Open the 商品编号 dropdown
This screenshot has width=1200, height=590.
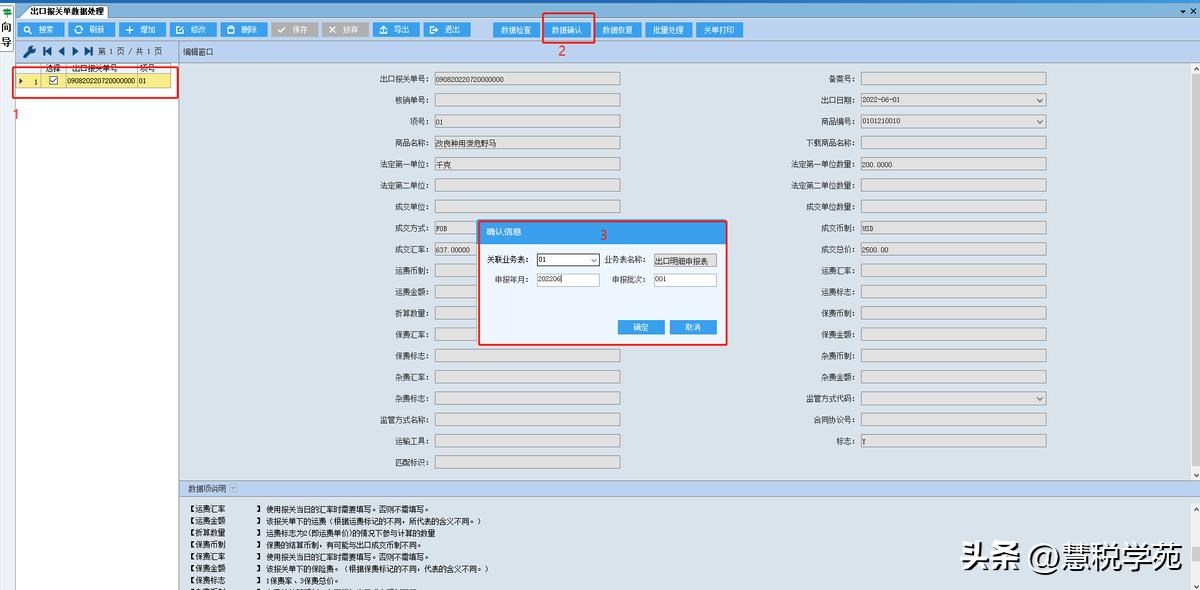click(x=1040, y=121)
